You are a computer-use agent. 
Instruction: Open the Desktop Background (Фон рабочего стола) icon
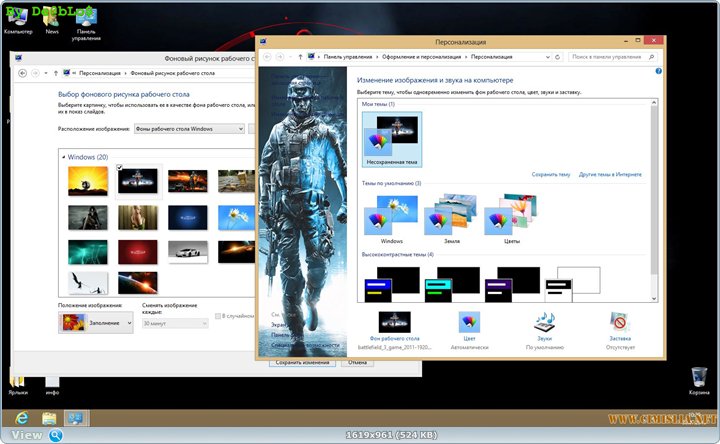click(x=394, y=323)
